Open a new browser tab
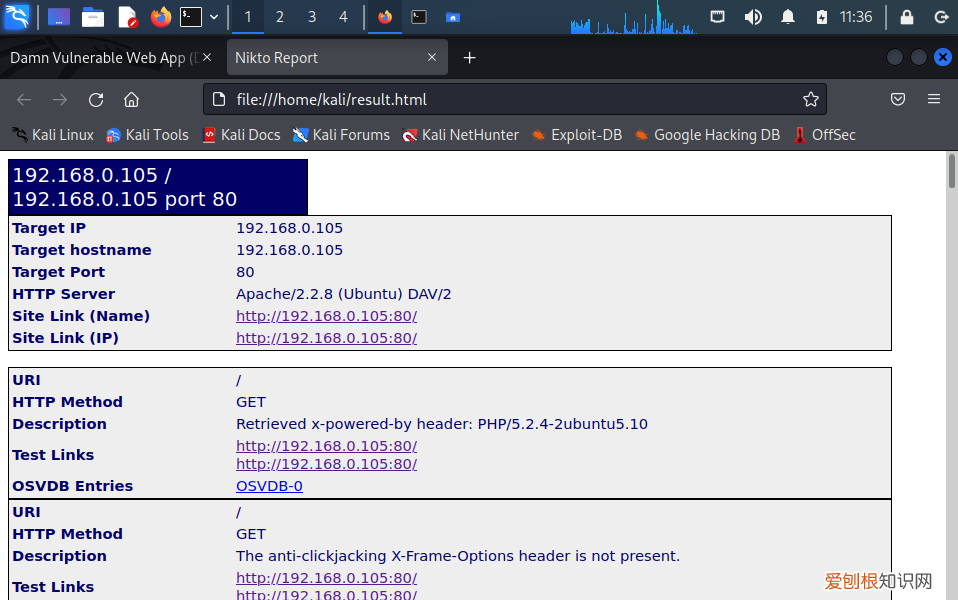 pos(469,58)
